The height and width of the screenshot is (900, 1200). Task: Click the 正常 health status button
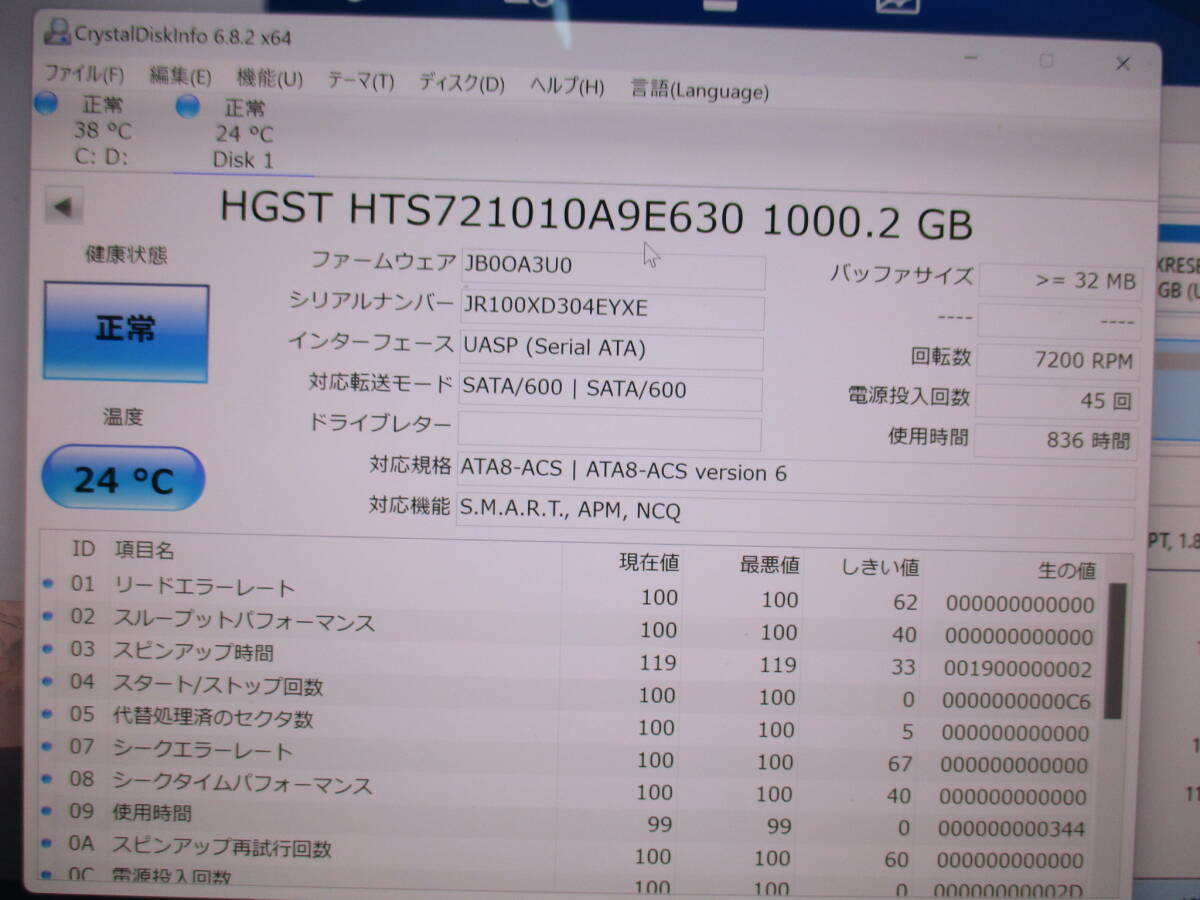point(126,332)
